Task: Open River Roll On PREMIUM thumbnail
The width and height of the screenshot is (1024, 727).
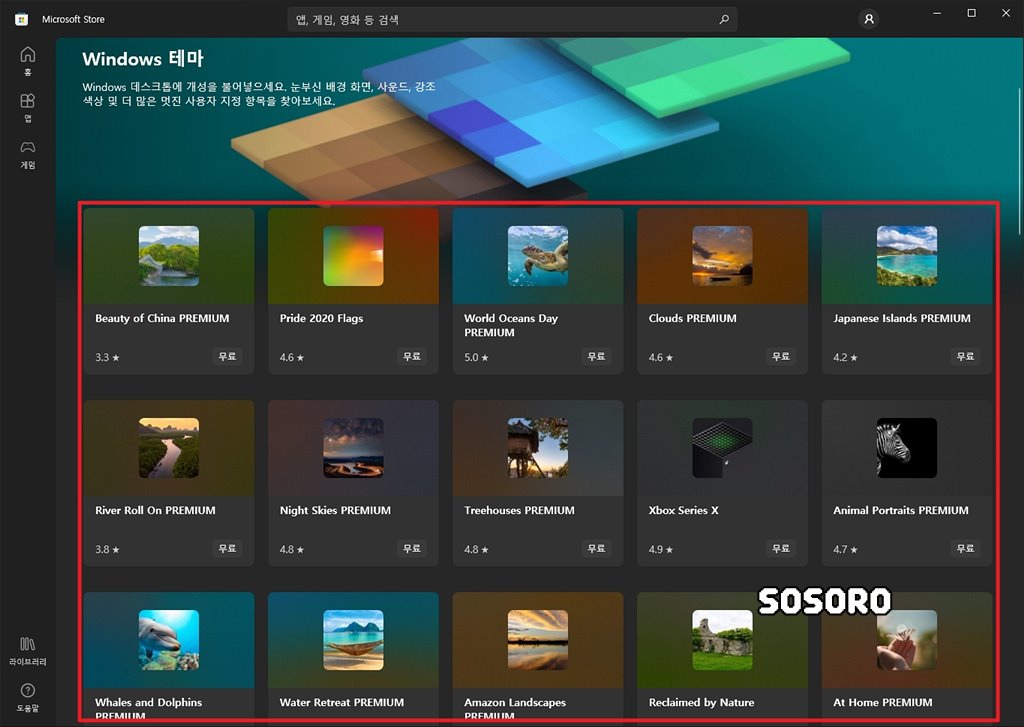Action: 168,447
